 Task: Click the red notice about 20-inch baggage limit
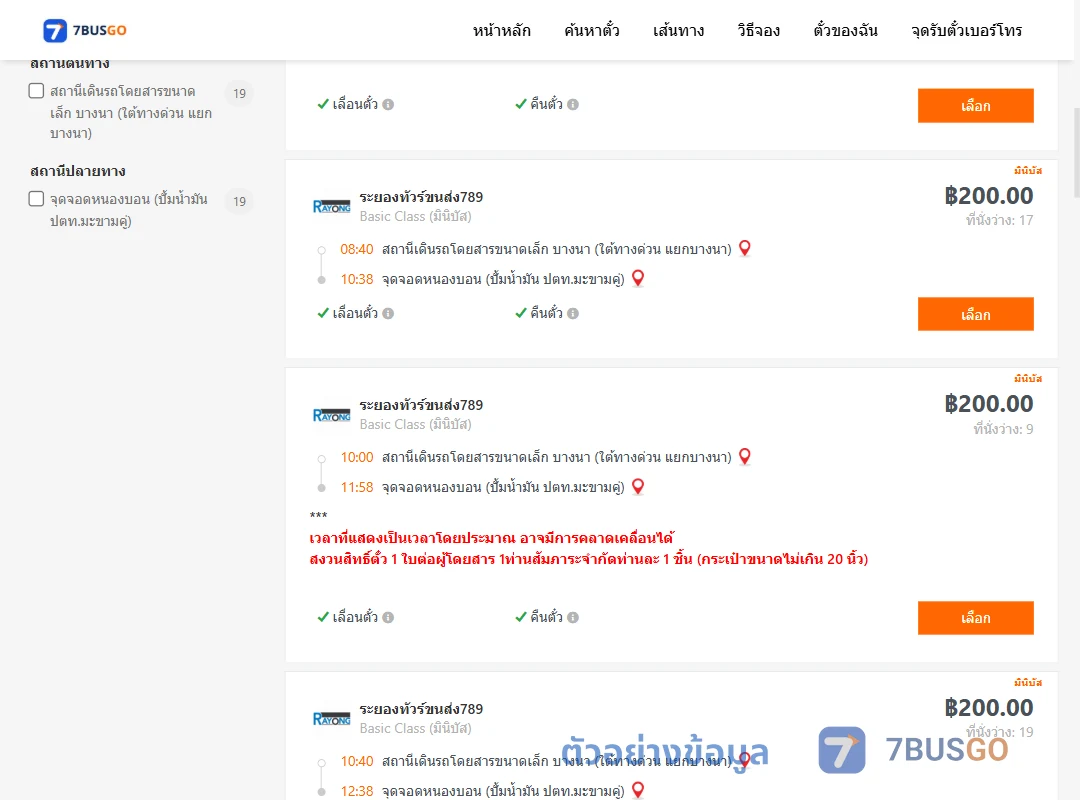tap(589, 559)
